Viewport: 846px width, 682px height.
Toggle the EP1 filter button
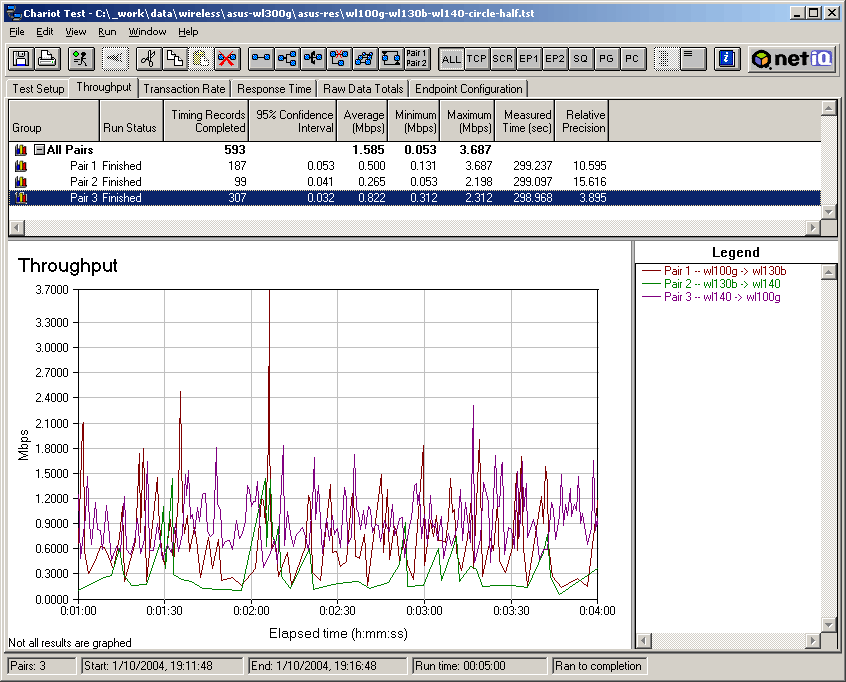click(529, 59)
